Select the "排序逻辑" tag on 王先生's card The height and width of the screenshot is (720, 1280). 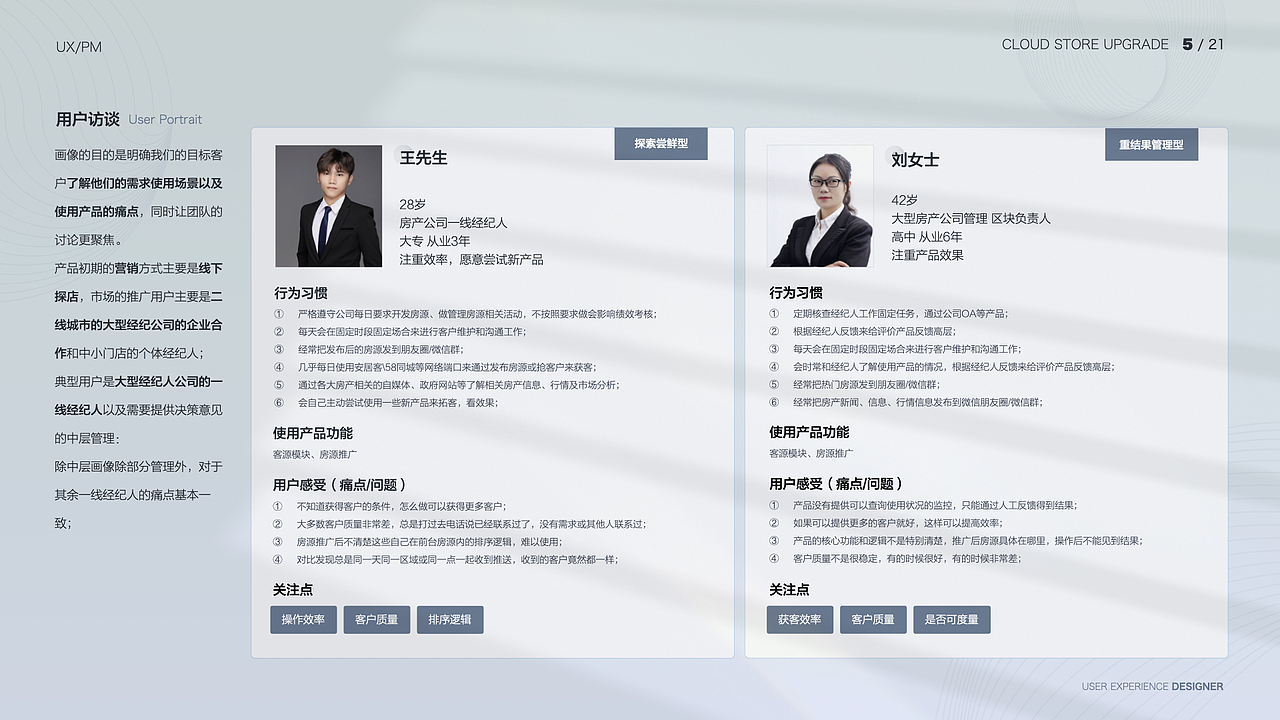450,619
